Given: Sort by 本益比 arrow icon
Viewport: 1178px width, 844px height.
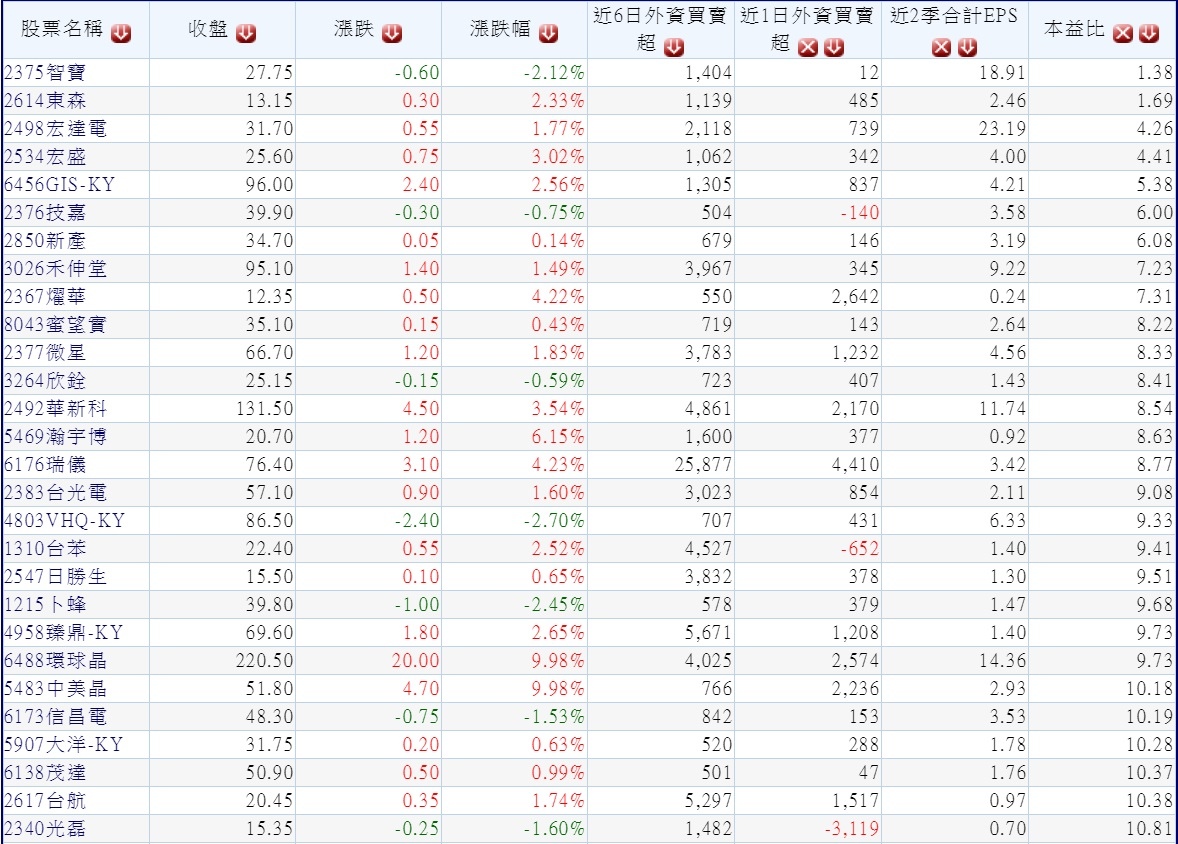Looking at the screenshot, I should (x=1149, y=33).
